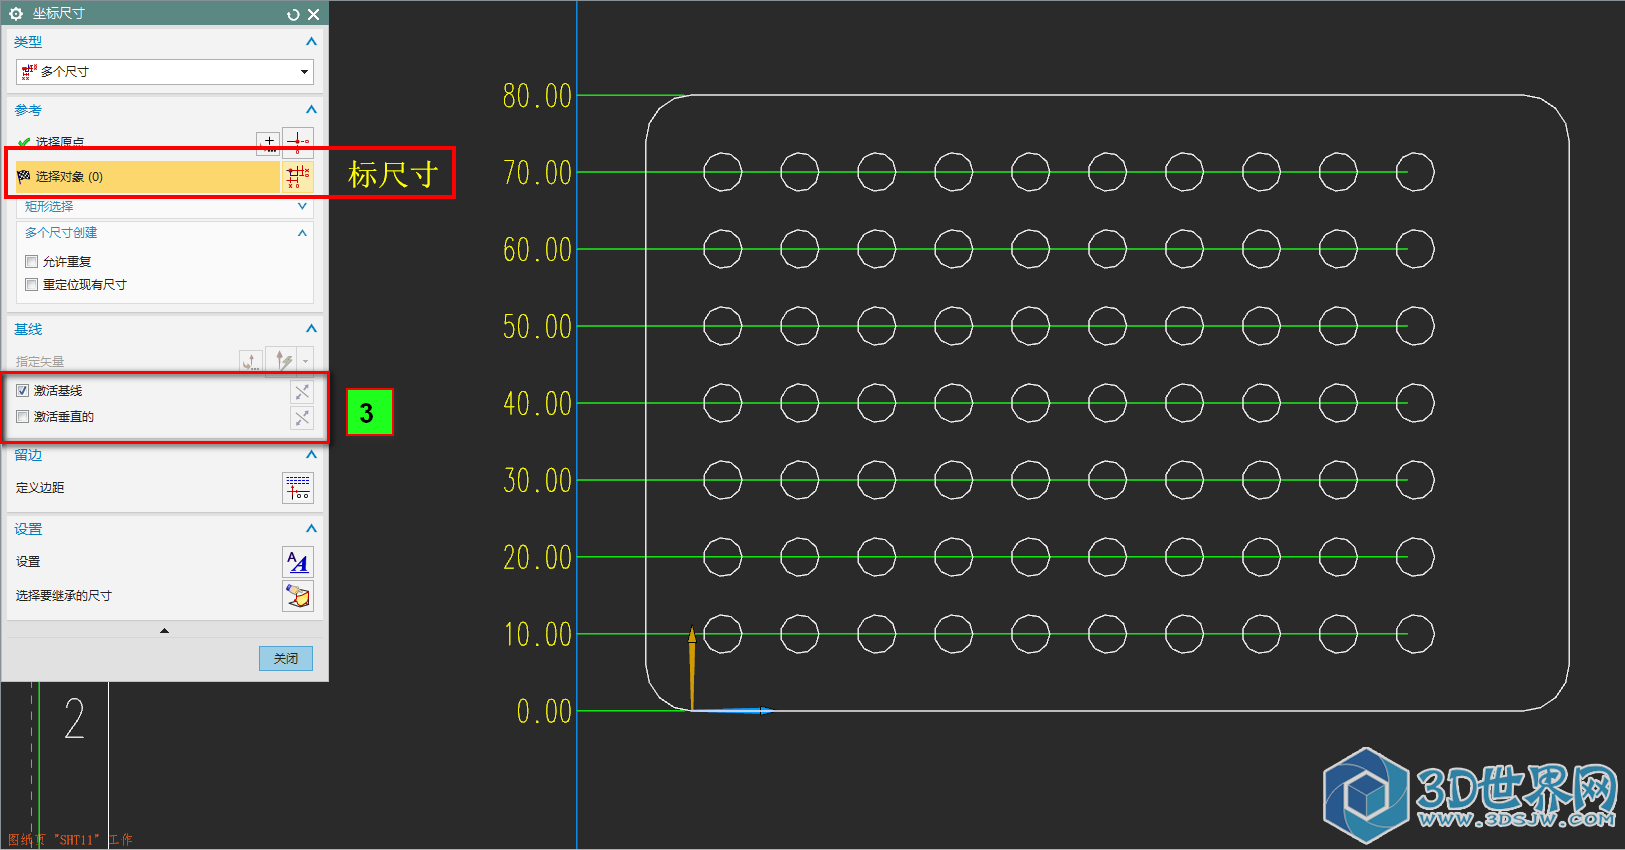Click the 选择原点 label
Screen dimensions: 1625x850
pos(60,143)
